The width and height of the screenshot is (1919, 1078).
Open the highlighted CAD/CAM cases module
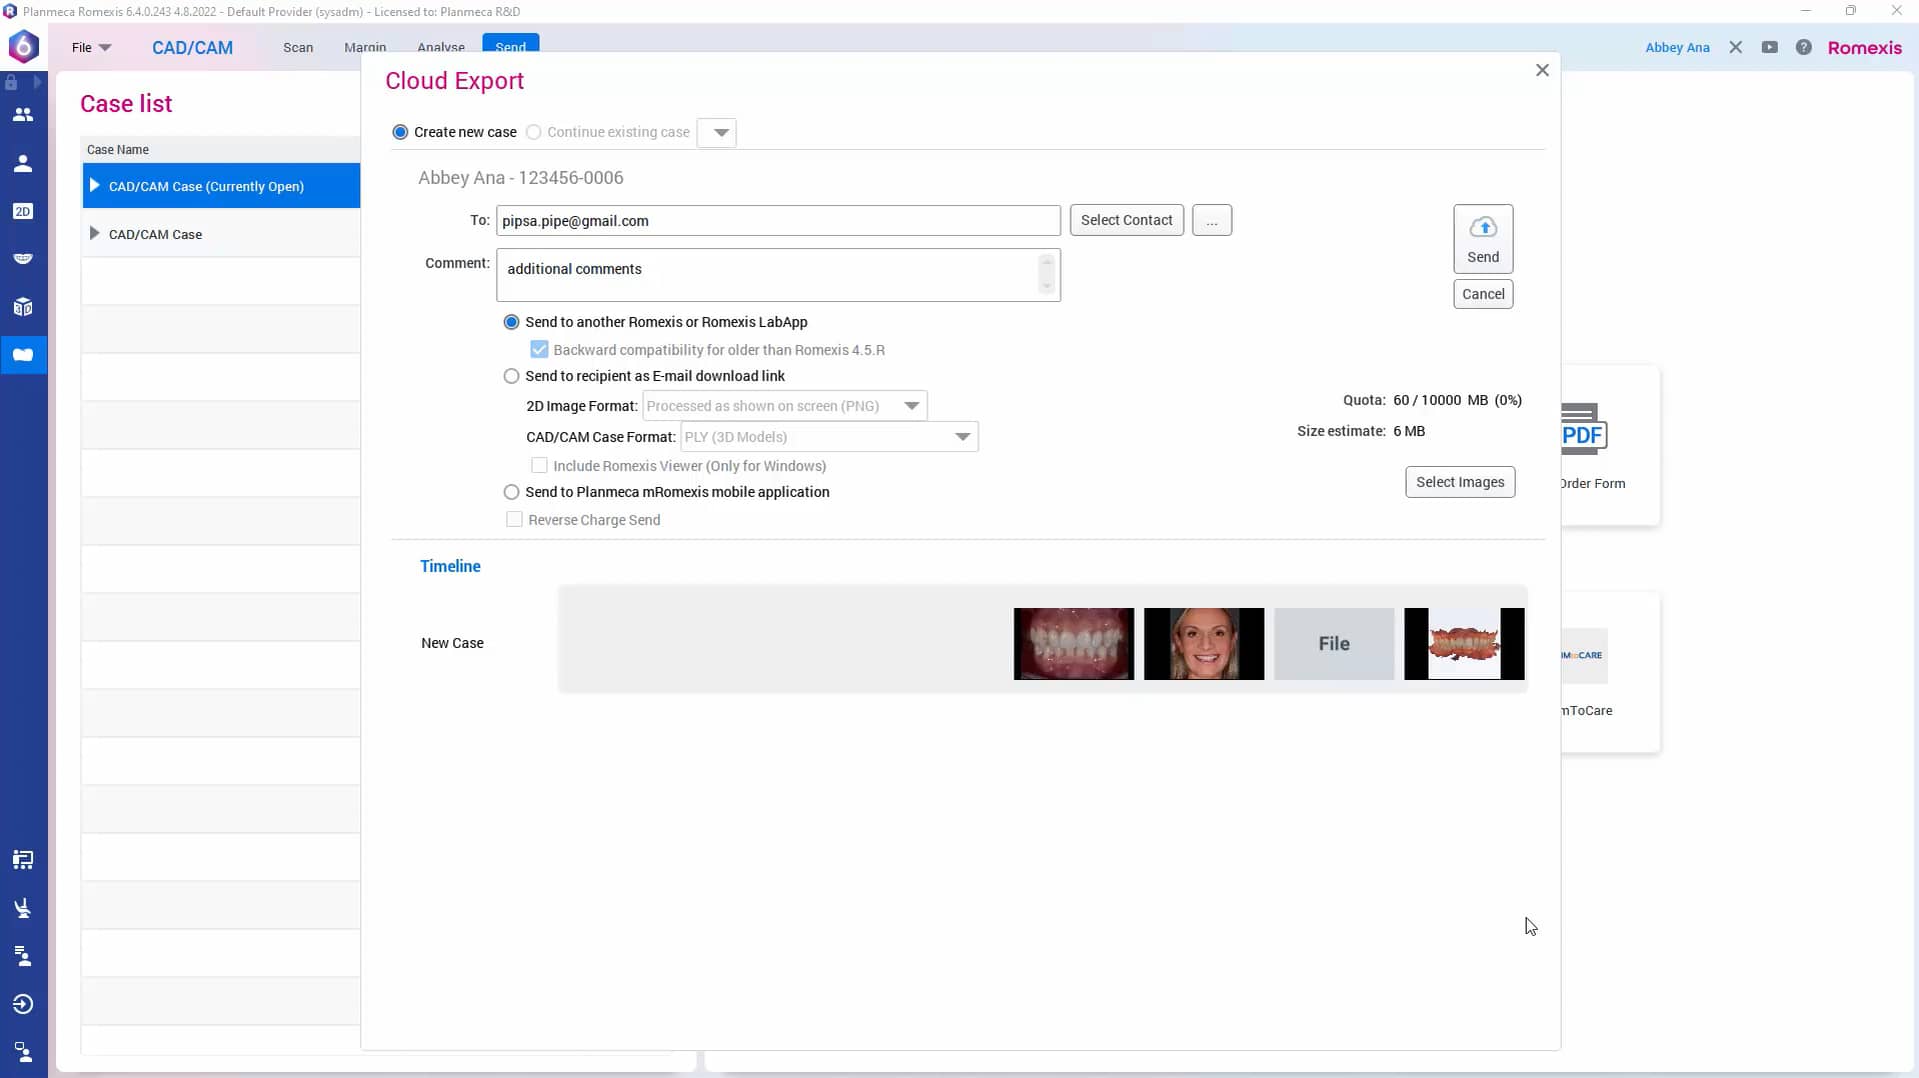[22, 354]
